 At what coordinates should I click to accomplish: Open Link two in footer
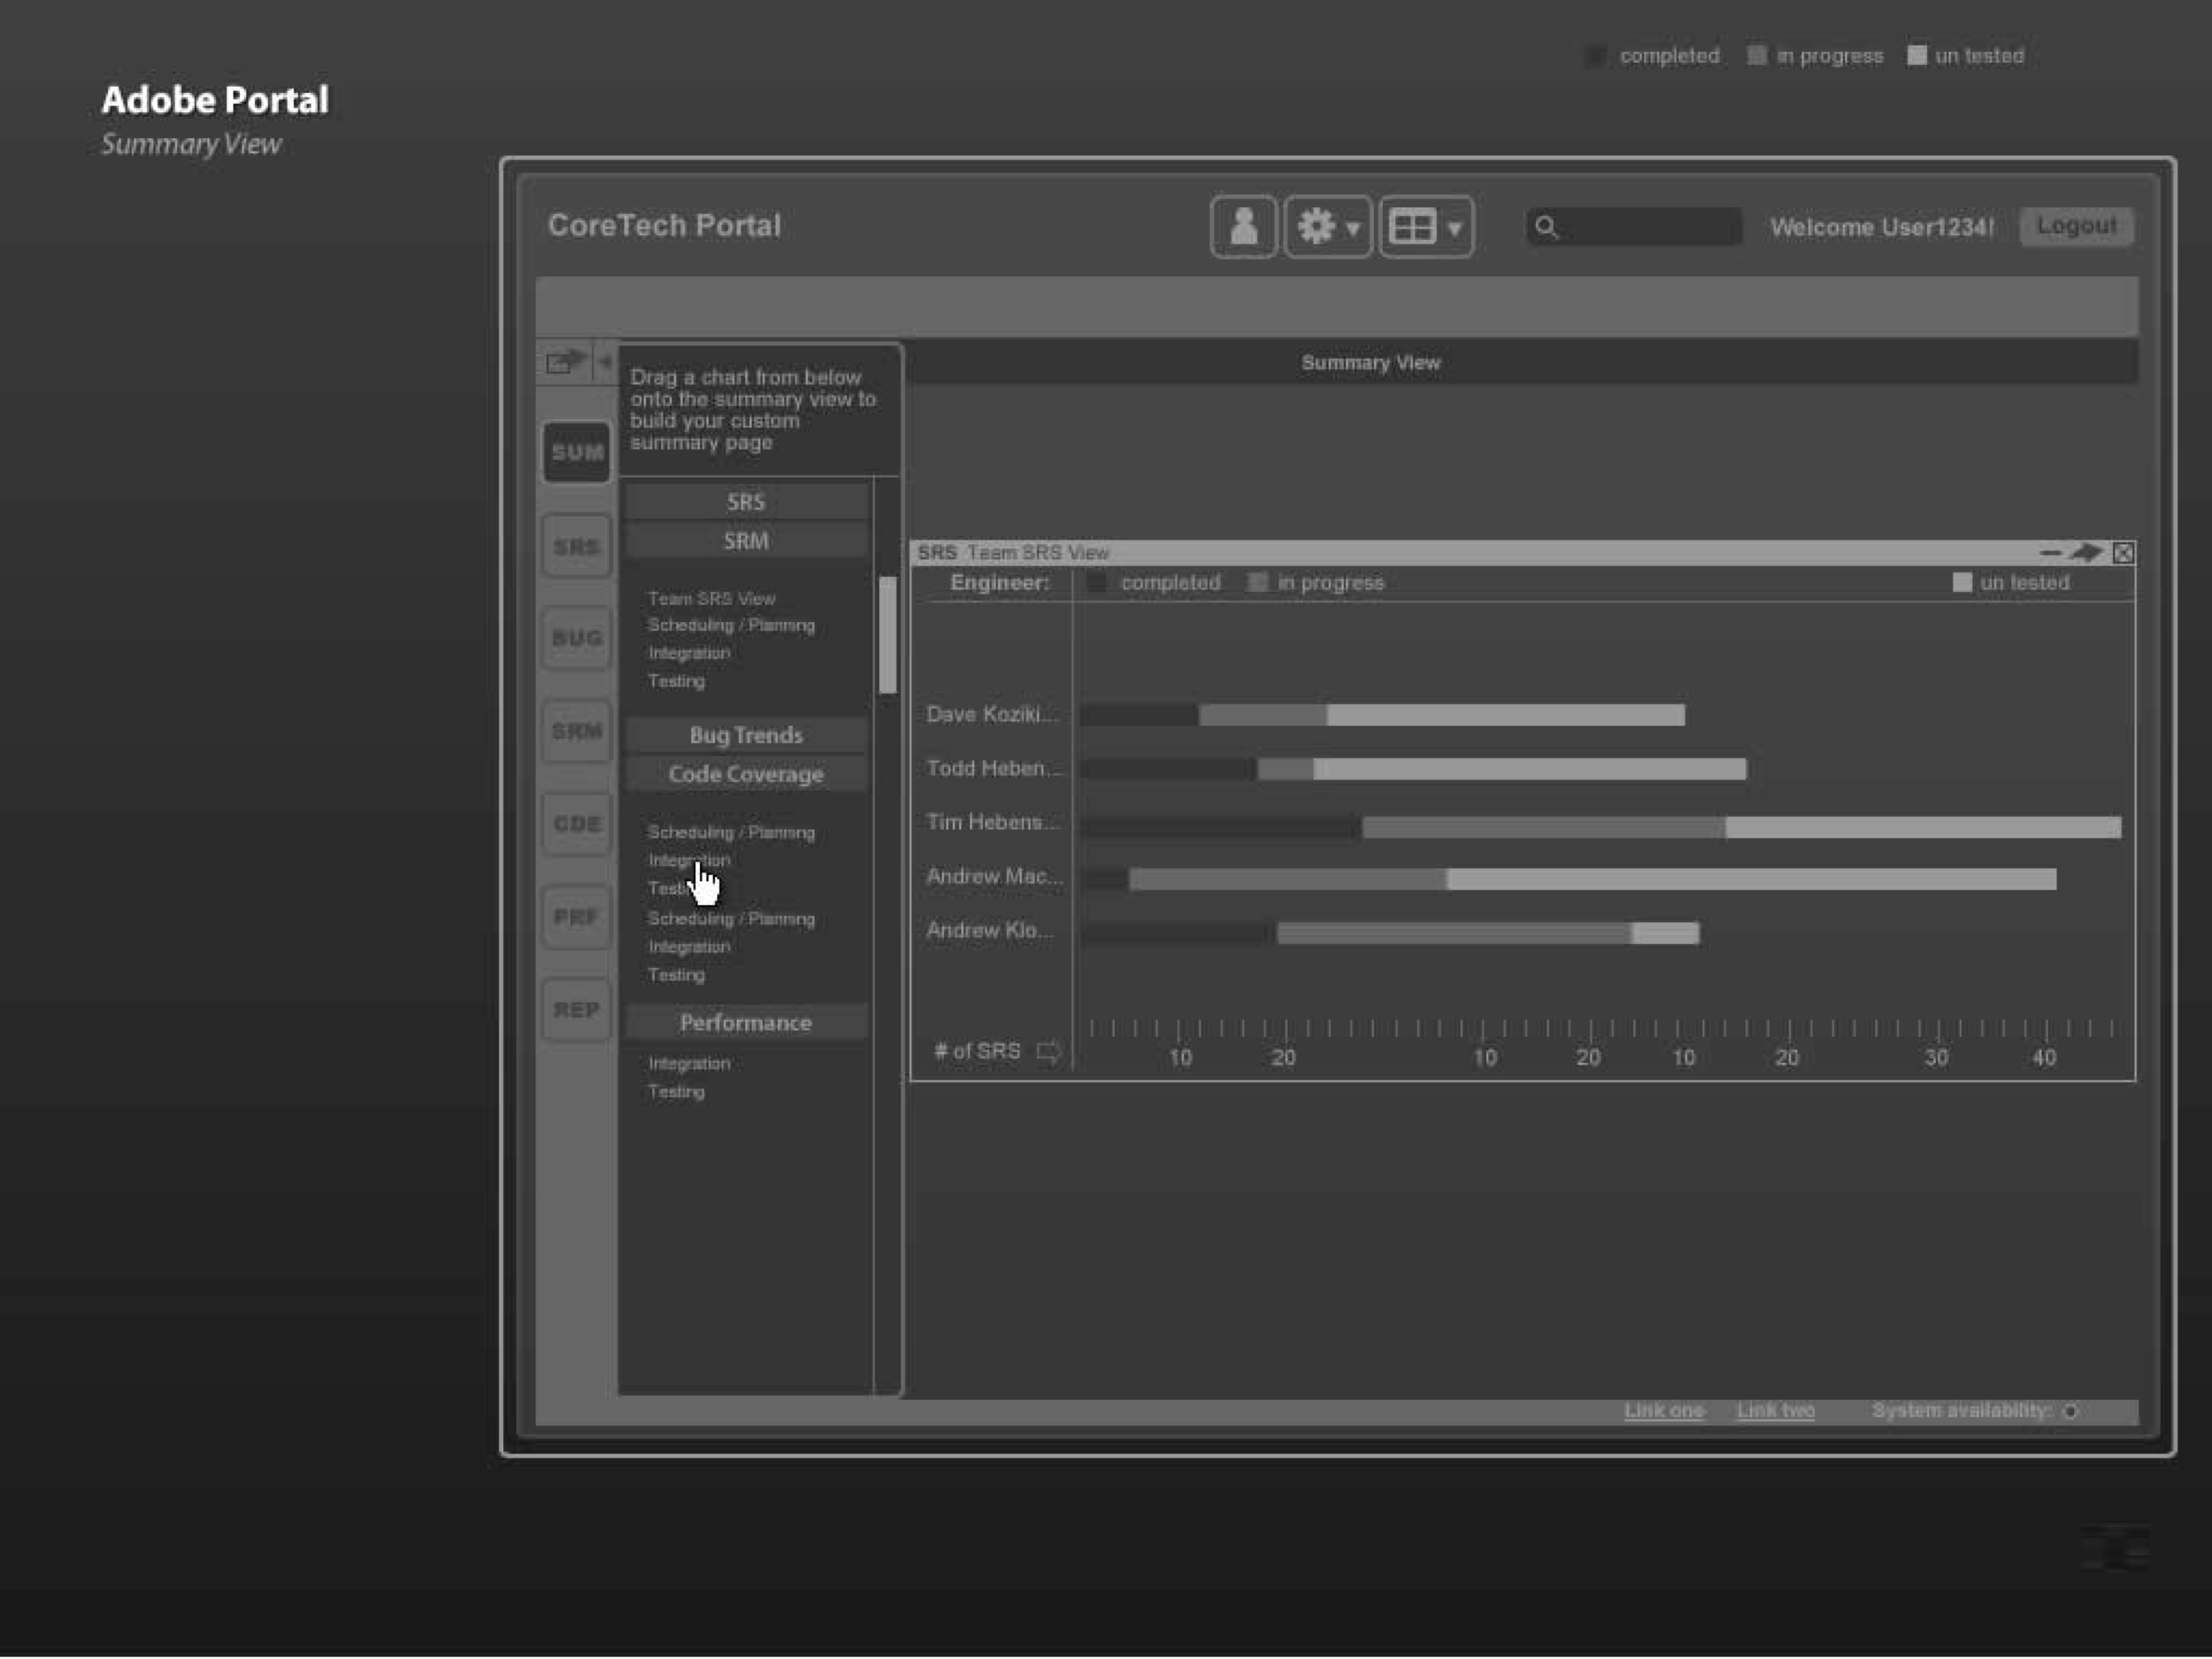(x=1775, y=1411)
